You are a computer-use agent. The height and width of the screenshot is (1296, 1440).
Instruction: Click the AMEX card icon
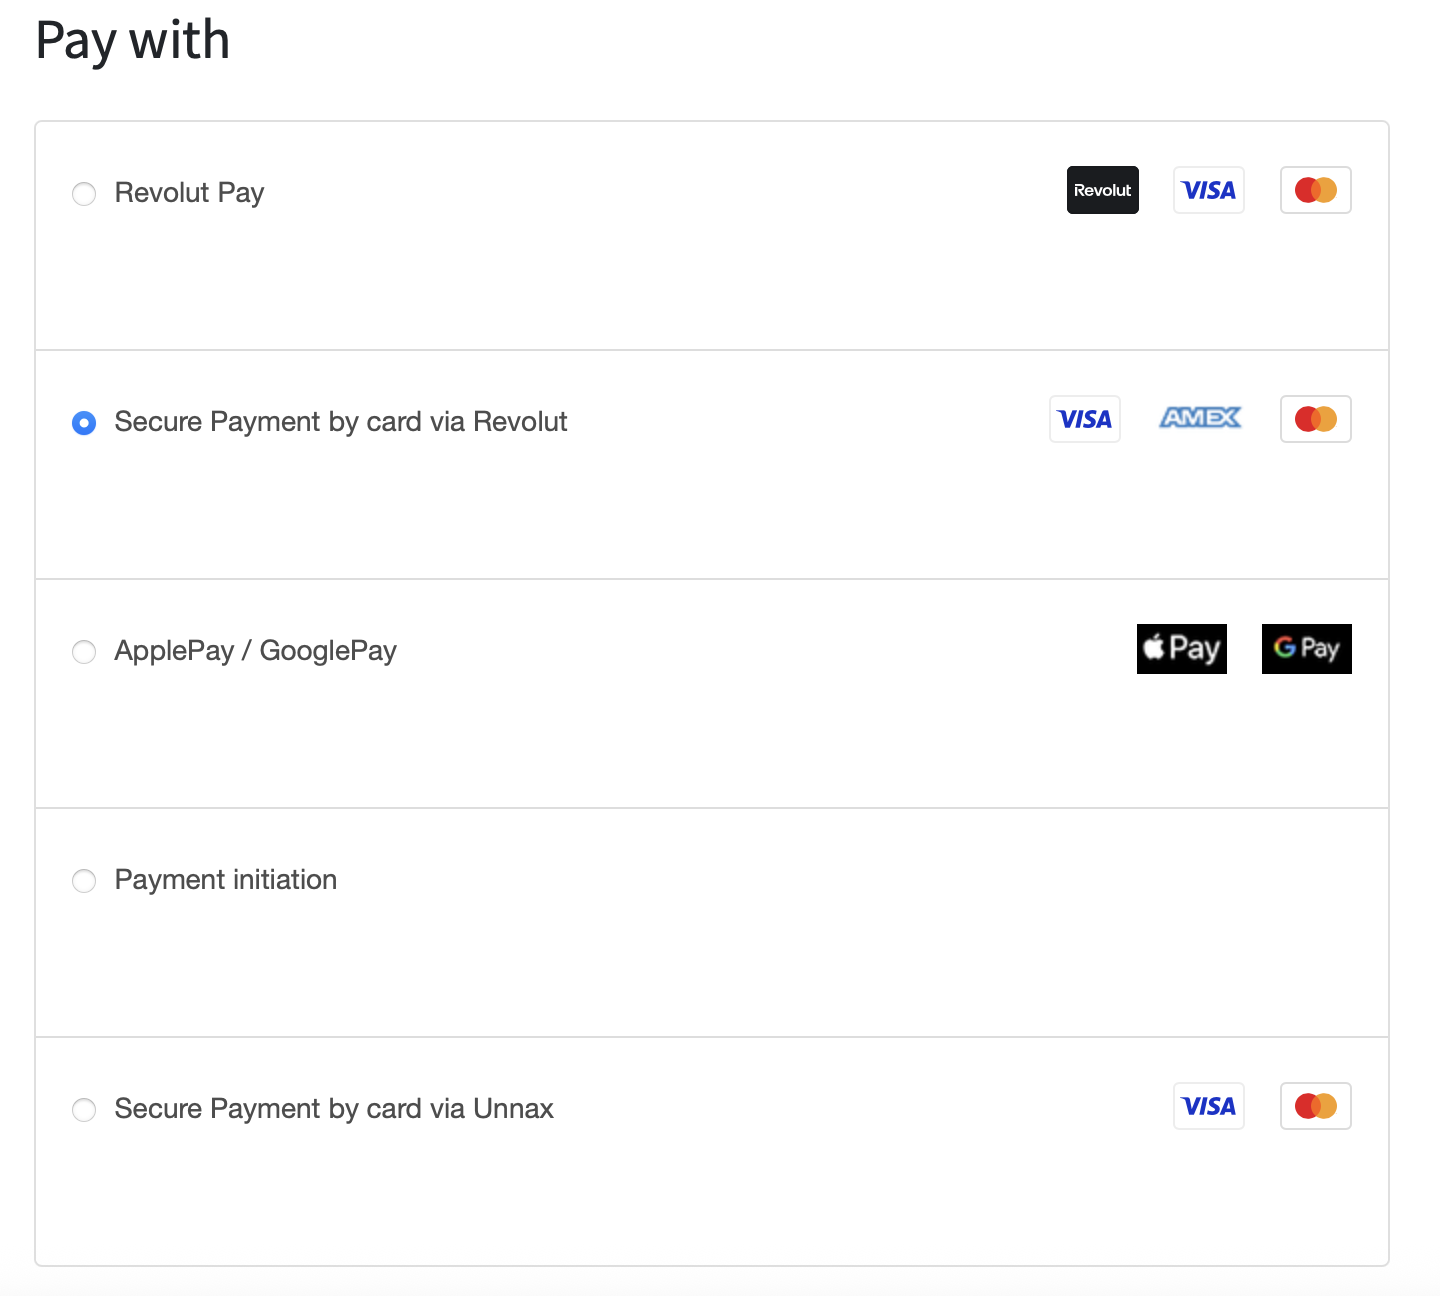pyautogui.click(x=1200, y=418)
